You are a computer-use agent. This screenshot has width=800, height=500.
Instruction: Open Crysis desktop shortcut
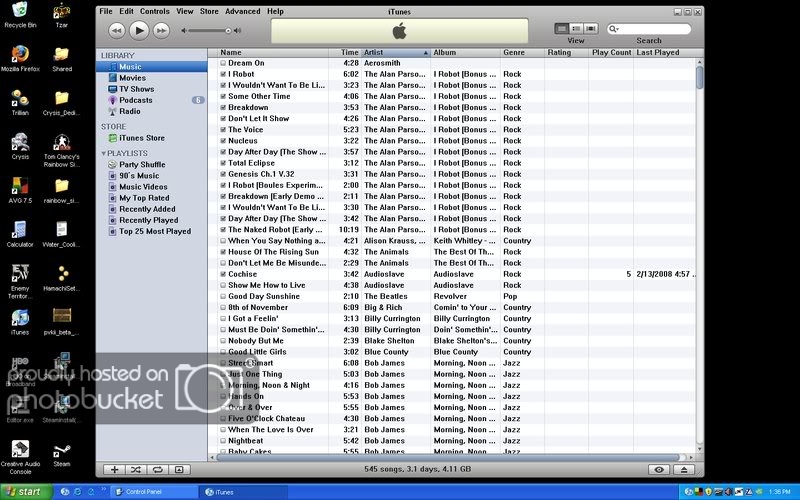pyautogui.click(x=20, y=146)
